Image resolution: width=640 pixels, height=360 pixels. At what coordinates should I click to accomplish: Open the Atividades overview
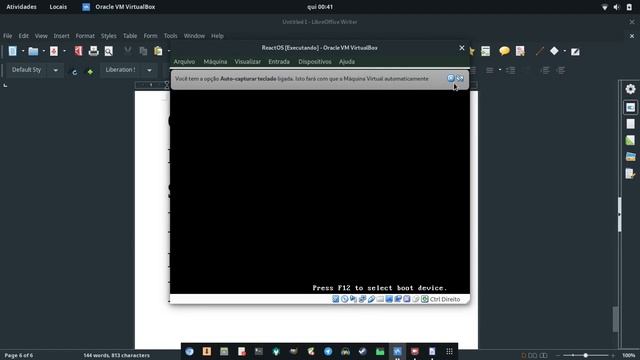click(21, 7)
